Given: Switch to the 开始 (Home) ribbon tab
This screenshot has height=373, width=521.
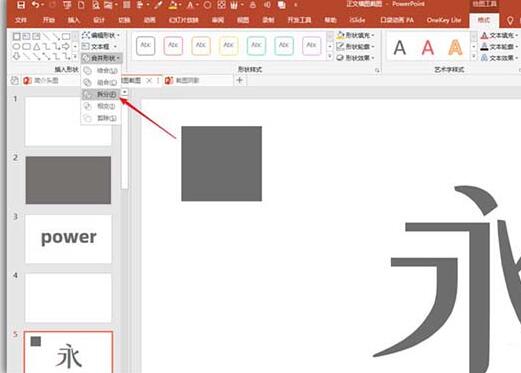Looking at the screenshot, I should 49,21.
